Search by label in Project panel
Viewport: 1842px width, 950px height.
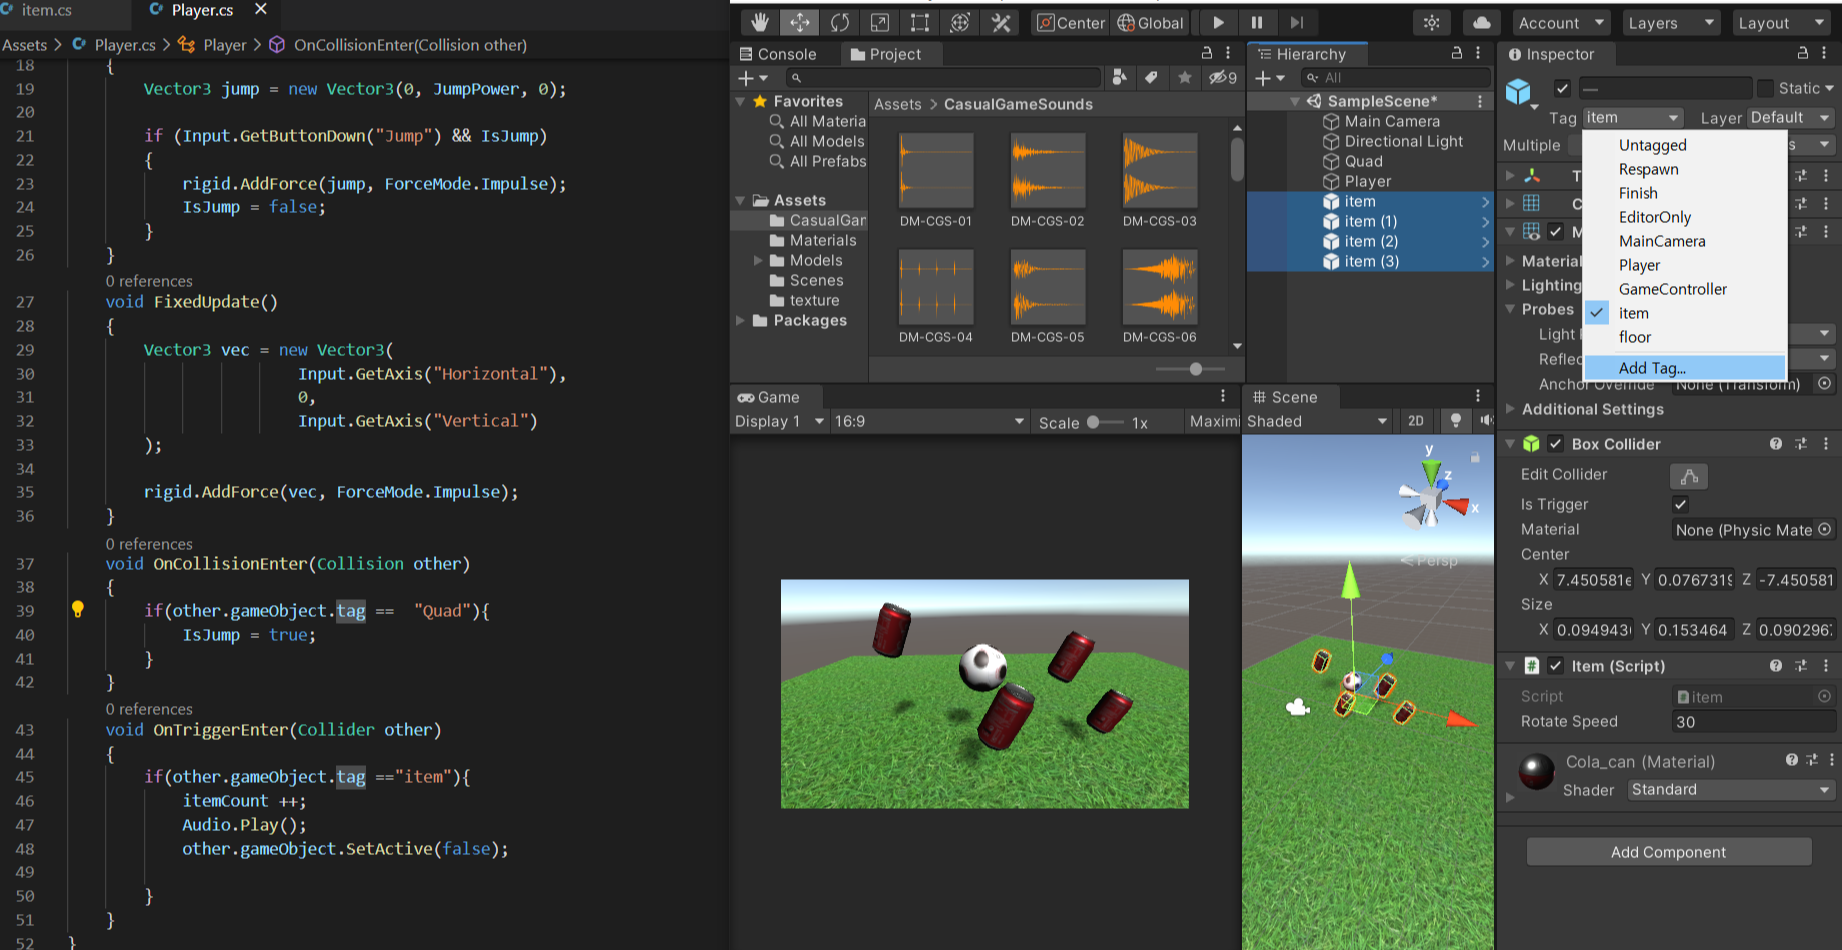(1152, 77)
